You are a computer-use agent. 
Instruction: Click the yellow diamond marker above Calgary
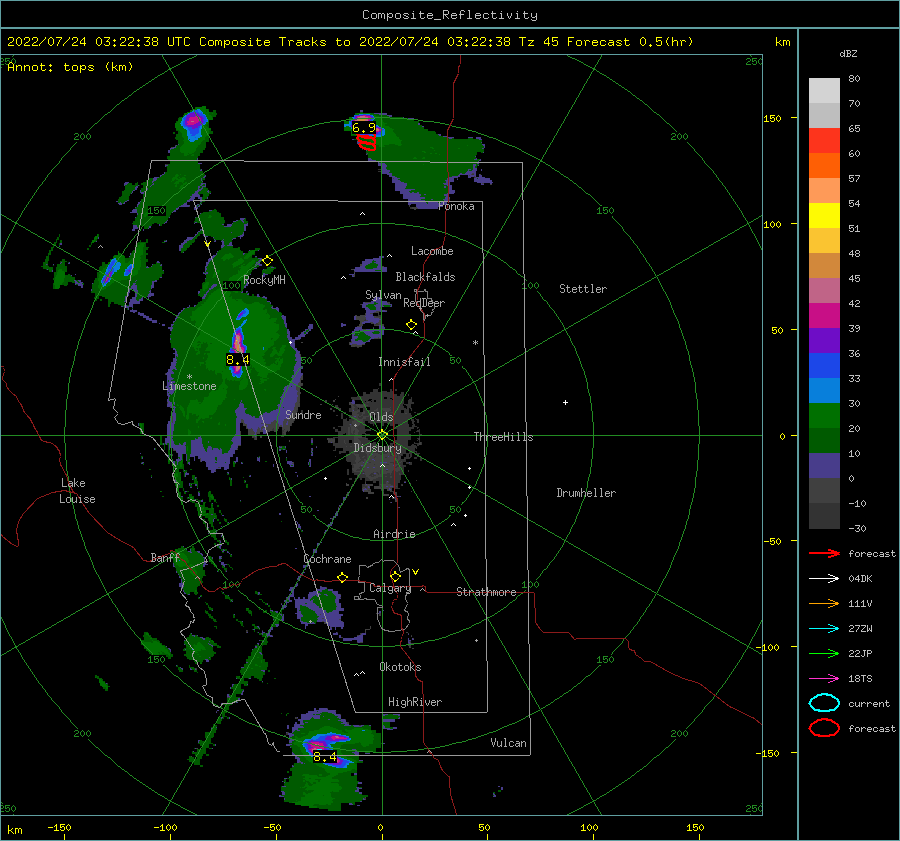click(x=395, y=576)
